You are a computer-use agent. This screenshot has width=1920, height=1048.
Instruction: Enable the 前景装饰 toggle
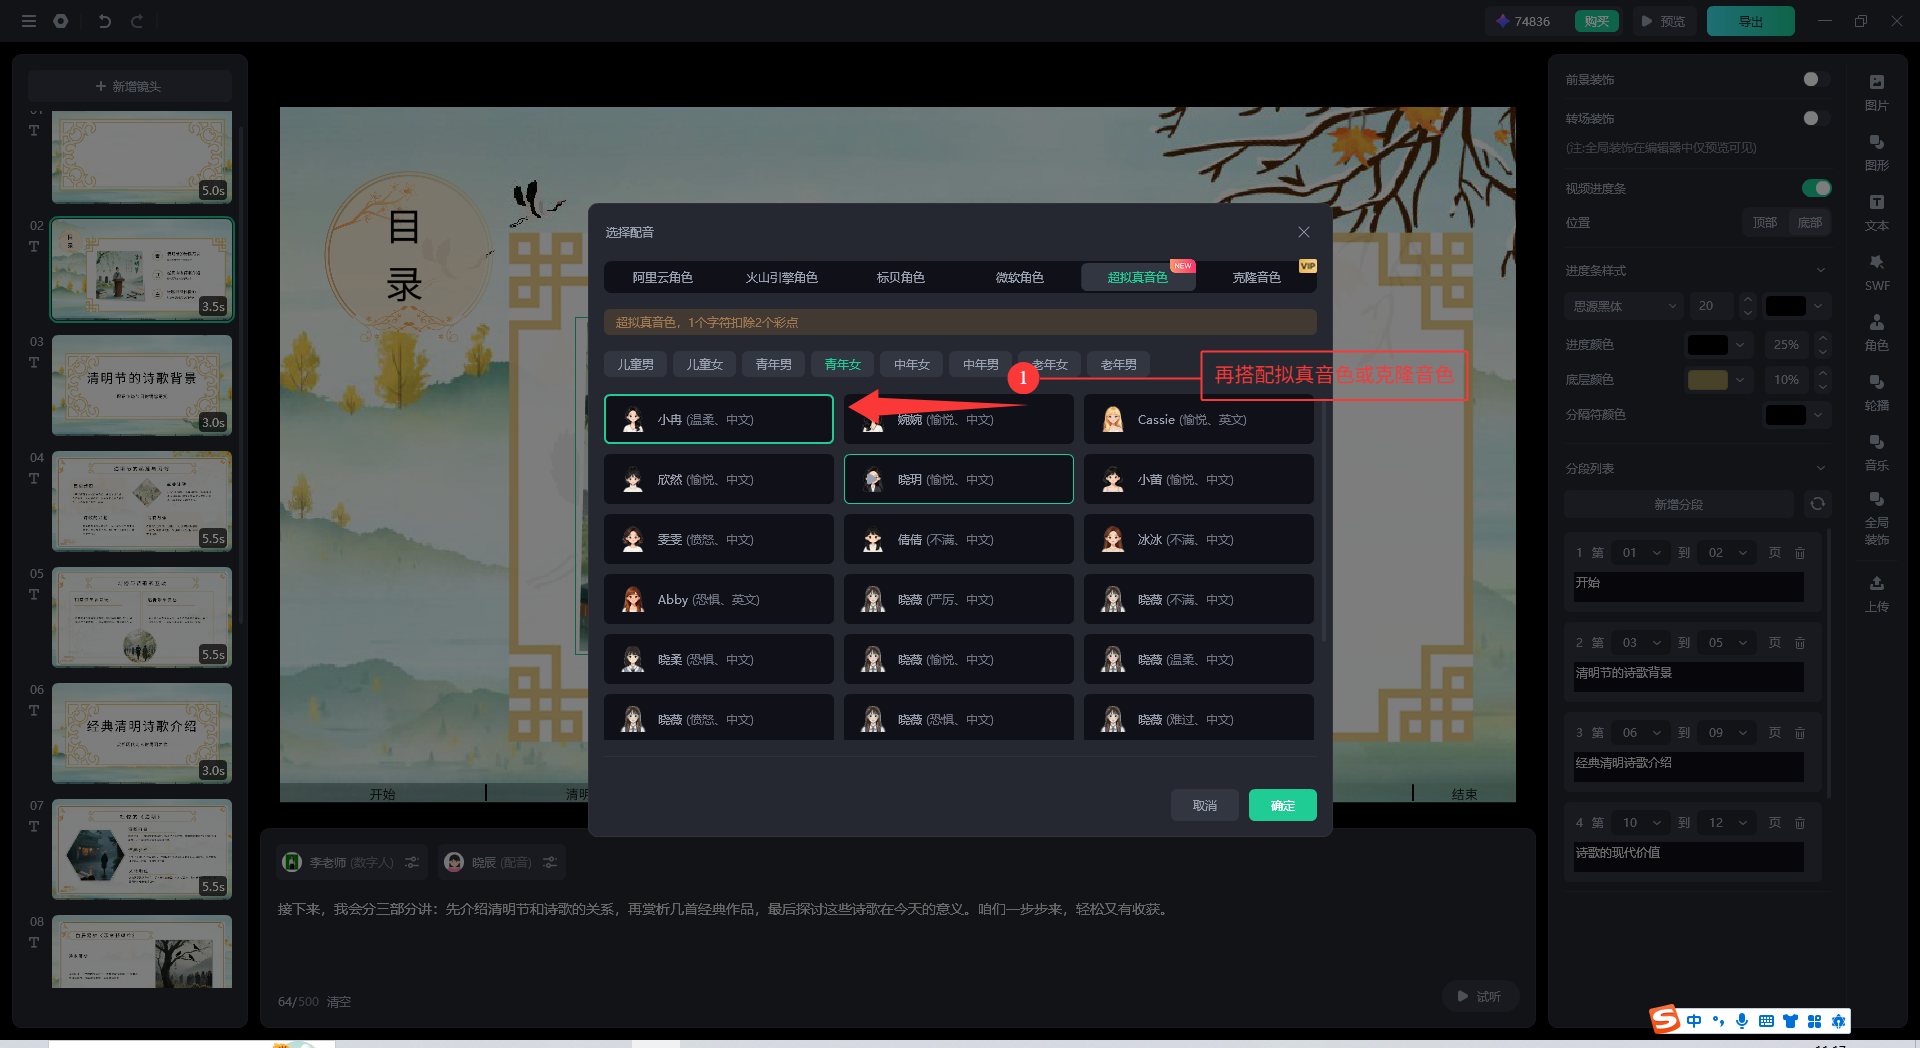click(x=1815, y=79)
